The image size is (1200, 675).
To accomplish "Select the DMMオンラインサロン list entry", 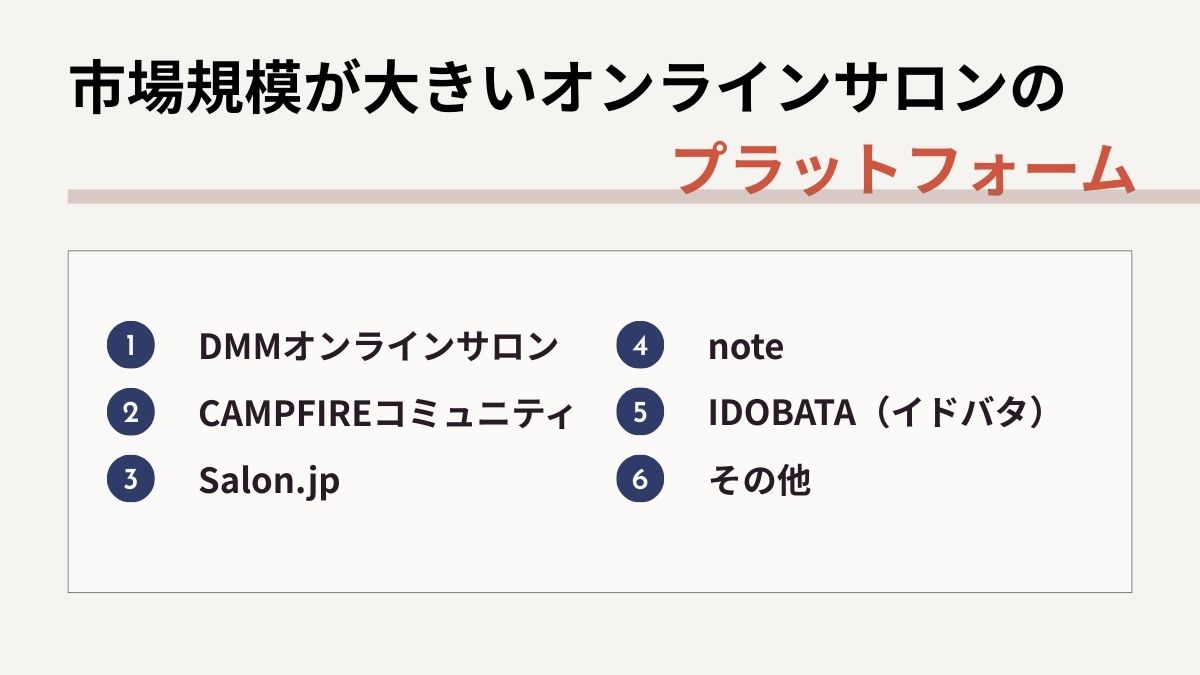I will (x=378, y=347).
